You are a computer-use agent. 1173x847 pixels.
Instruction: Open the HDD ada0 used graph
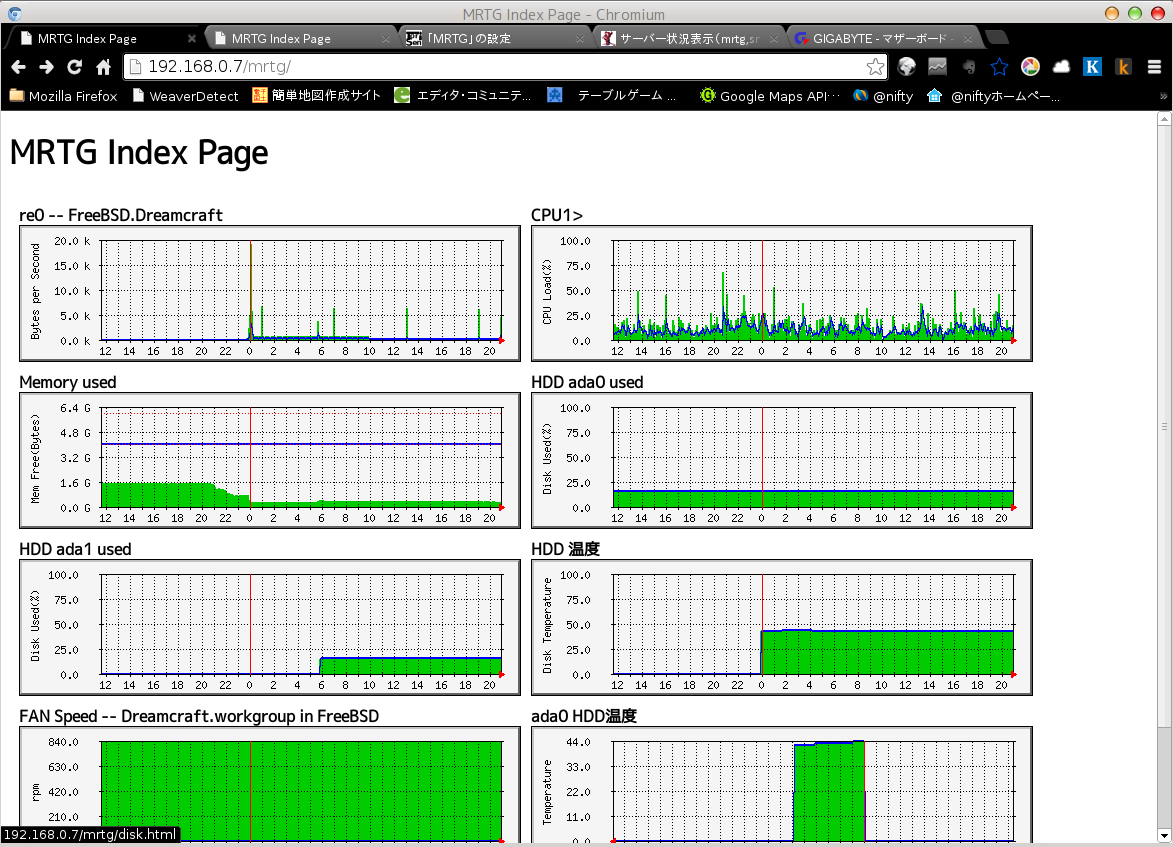(782, 460)
